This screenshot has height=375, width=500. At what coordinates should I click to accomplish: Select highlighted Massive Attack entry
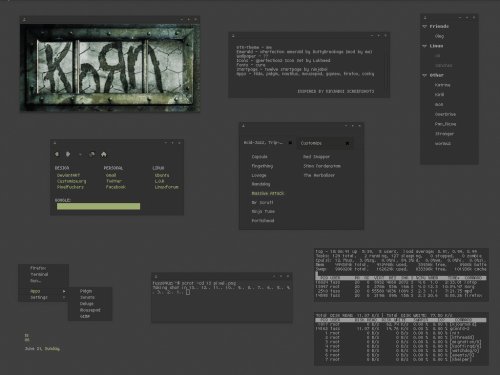point(268,193)
